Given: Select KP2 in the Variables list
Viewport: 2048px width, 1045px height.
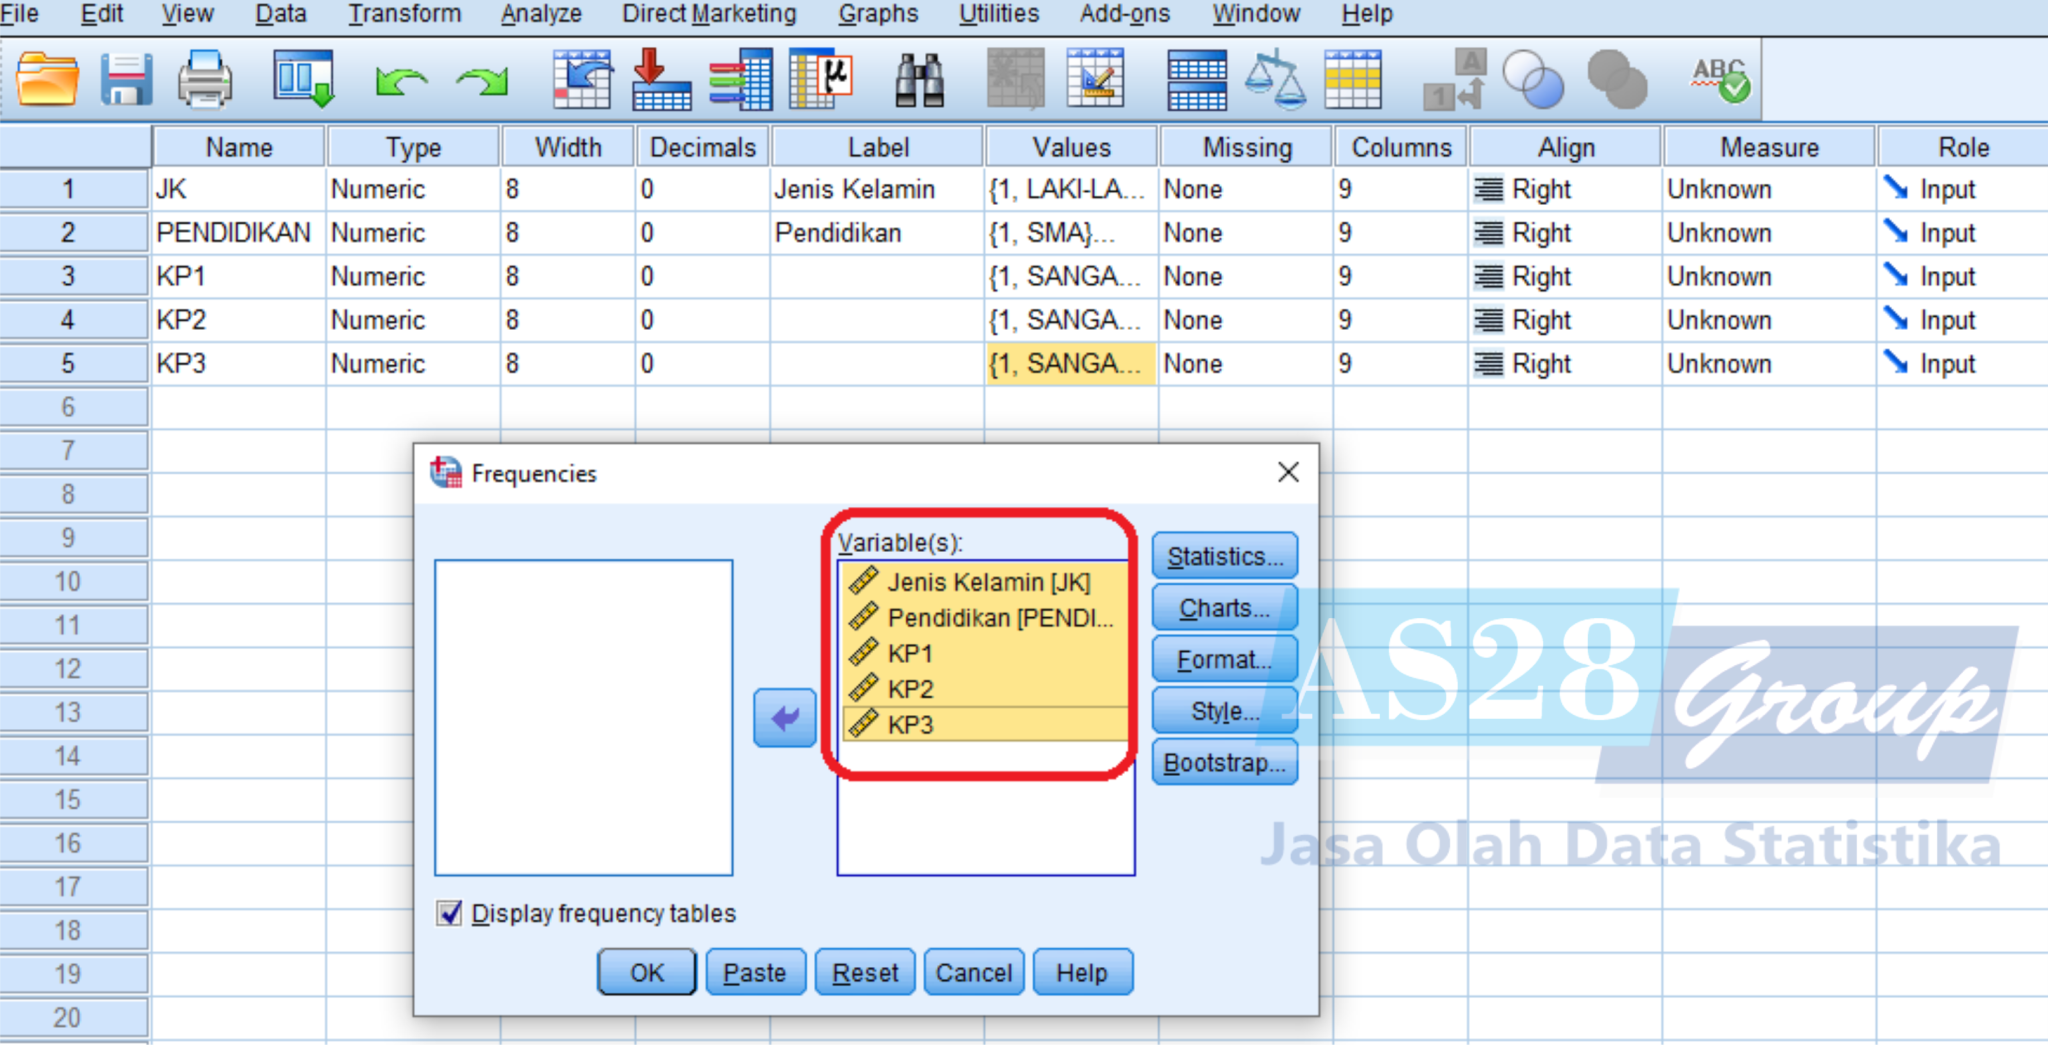Looking at the screenshot, I should (910, 688).
